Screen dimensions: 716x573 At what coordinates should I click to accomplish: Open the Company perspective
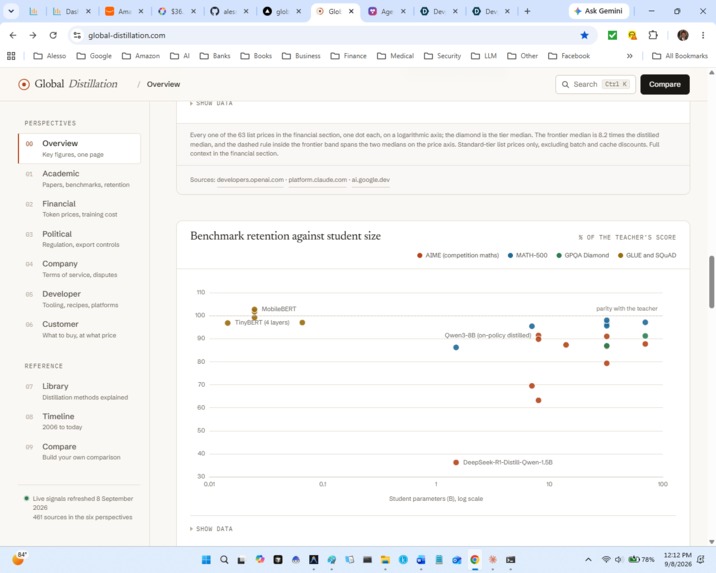pyautogui.click(x=79, y=269)
